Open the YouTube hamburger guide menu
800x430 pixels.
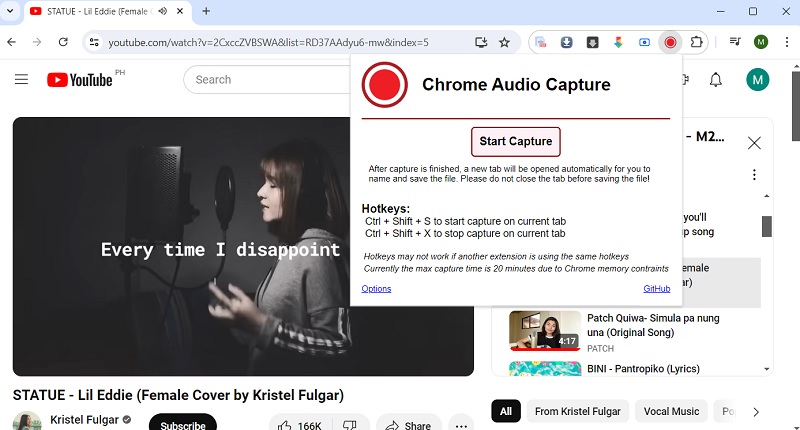(21, 80)
